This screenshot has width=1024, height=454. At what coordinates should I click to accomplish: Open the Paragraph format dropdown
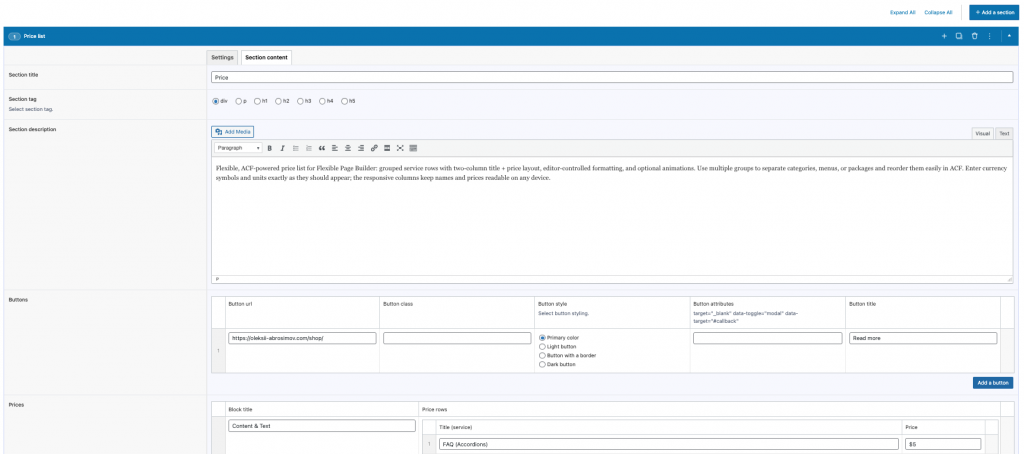click(x=238, y=148)
